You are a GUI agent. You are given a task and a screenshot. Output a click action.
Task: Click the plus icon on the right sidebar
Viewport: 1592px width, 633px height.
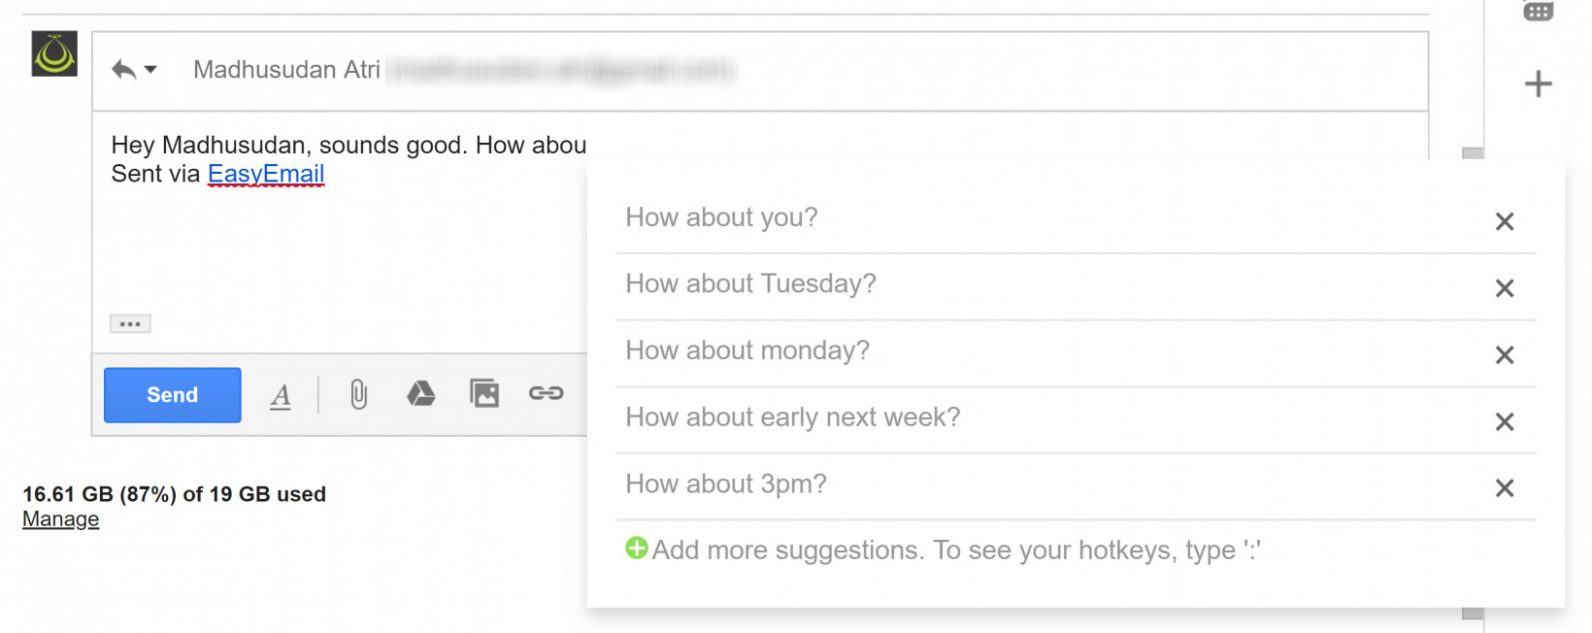coord(1537,83)
